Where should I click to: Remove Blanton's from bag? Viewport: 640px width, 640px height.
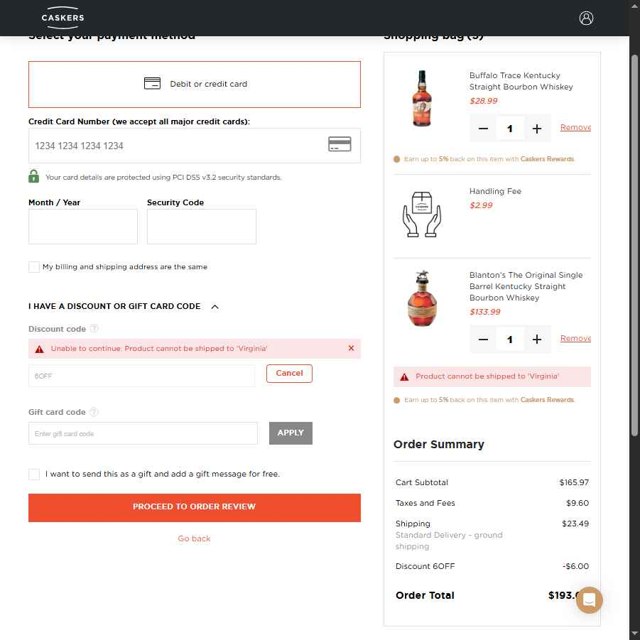575,338
